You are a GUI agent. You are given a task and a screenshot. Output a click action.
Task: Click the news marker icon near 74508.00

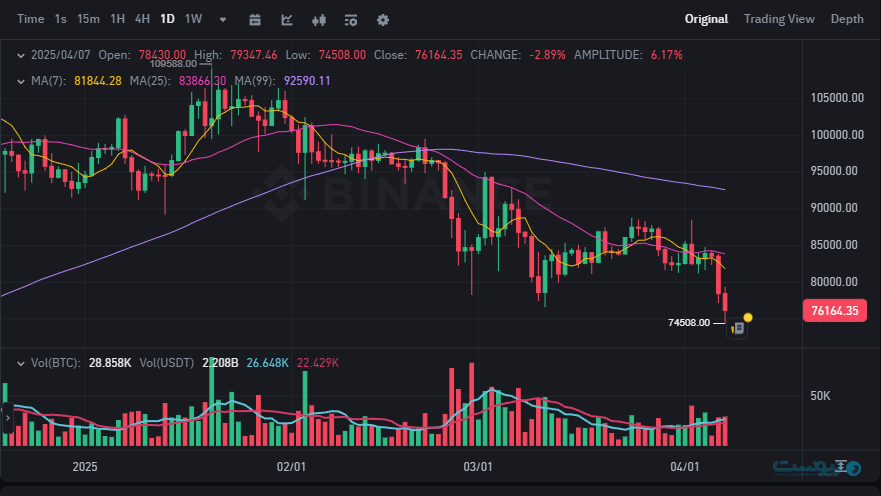point(738,327)
